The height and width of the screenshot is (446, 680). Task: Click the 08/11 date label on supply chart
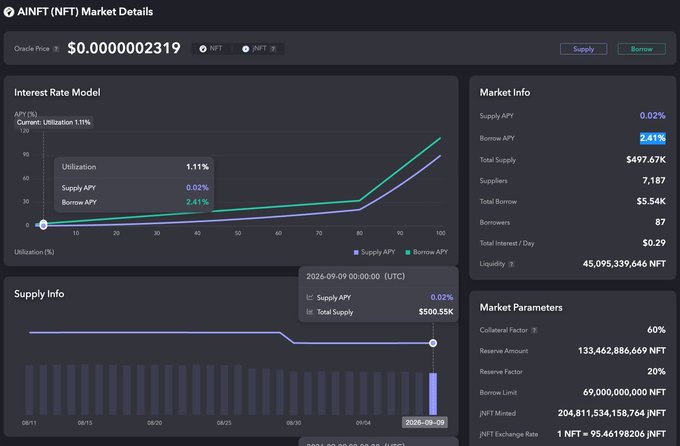[29, 423]
